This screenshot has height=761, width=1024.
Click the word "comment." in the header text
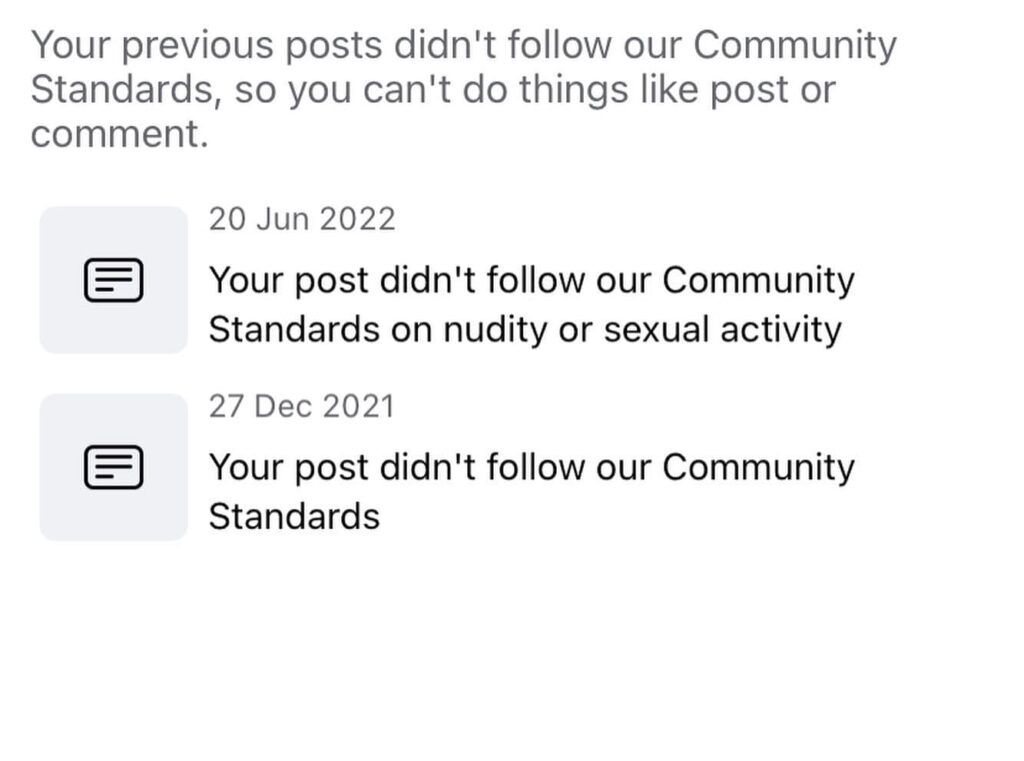(120, 134)
